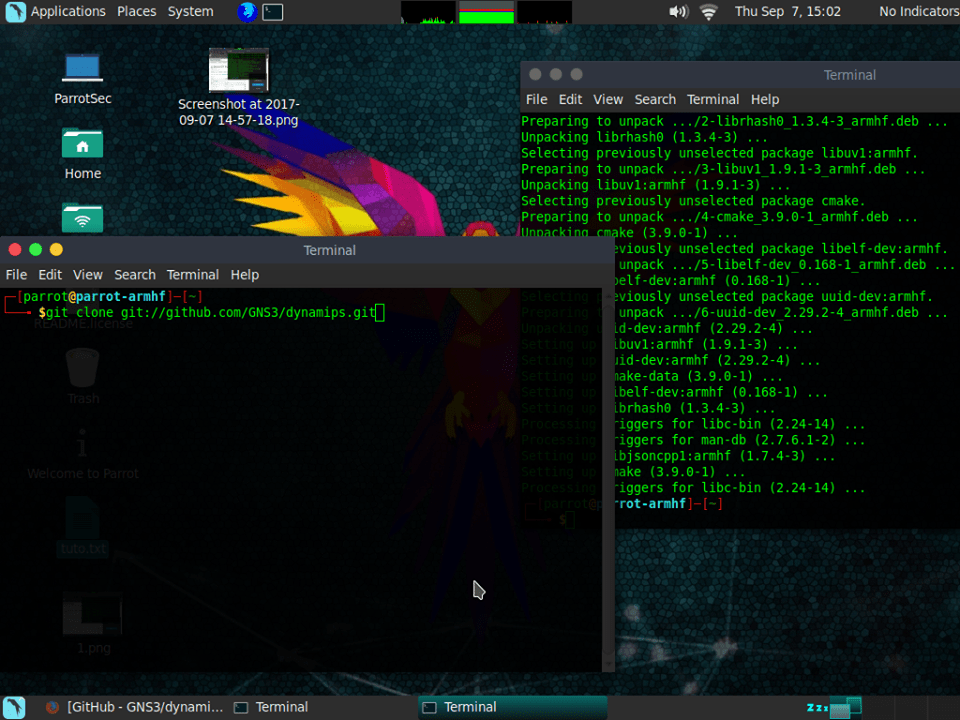Click 'triggers for man-db' output line
The height and width of the screenshot is (720, 960).
(738, 440)
